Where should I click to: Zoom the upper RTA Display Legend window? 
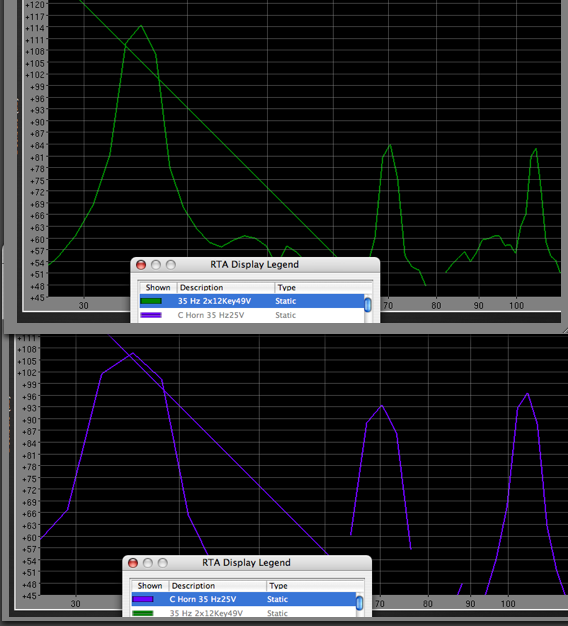(x=171, y=265)
